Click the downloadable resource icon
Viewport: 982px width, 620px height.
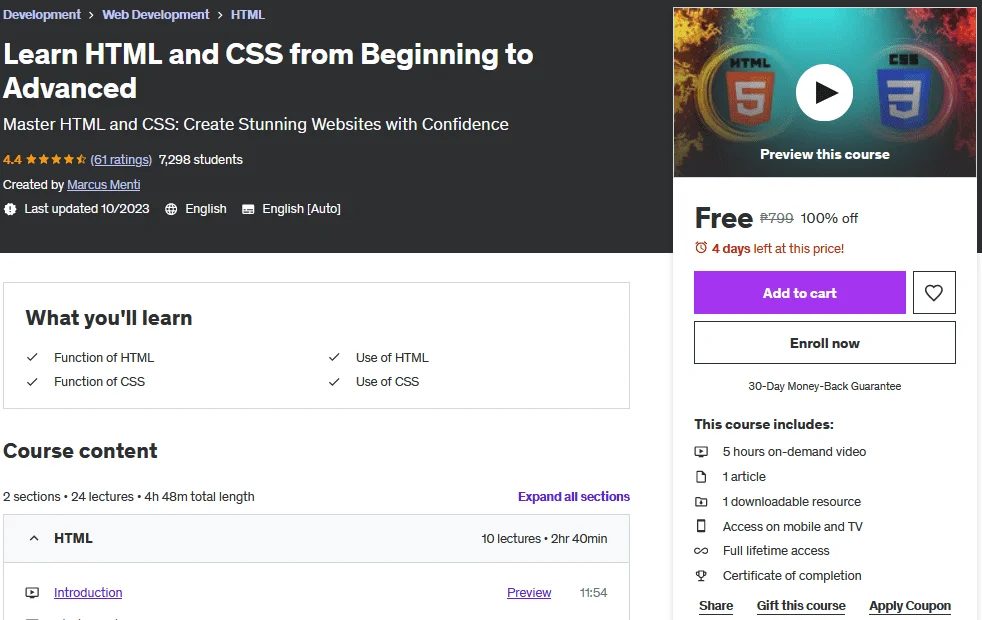(x=701, y=502)
